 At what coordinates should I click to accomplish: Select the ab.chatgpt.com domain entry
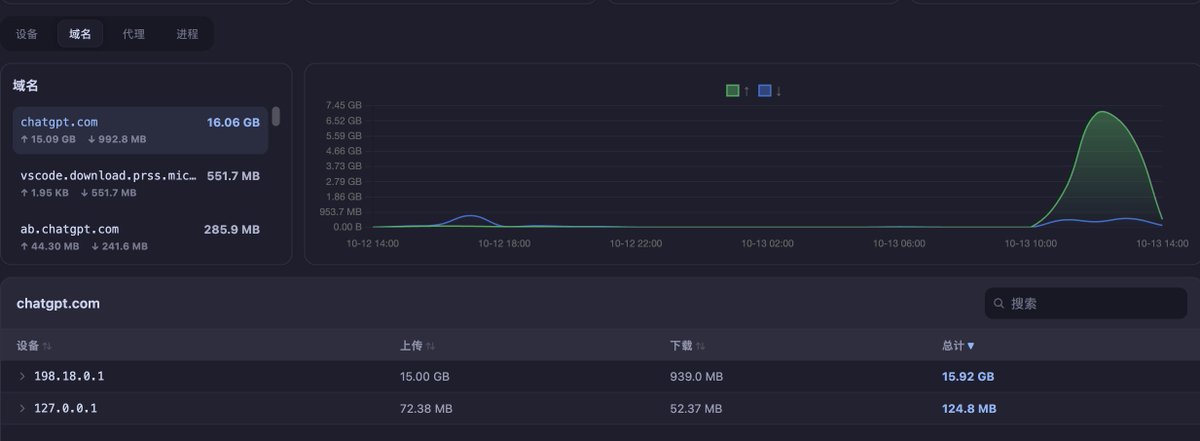pyautogui.click(x=140, y=237)
